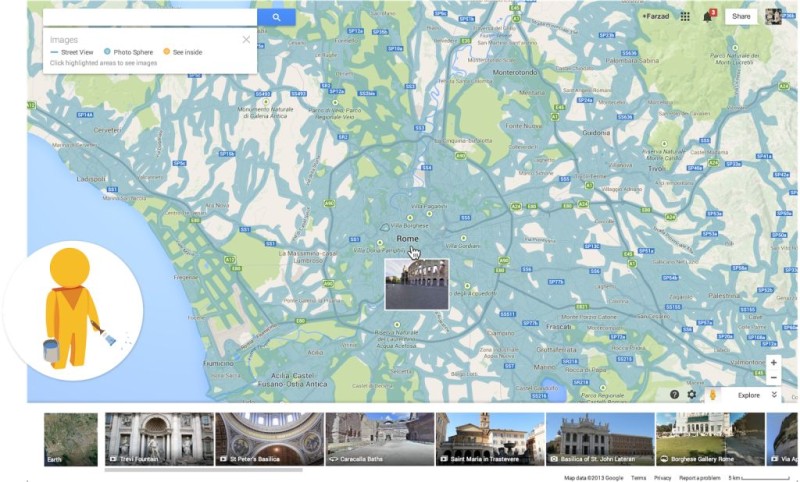Viewport: 800px width, 482px height.
Task: Close the Images legend panel
Action: [x=246, y=40]
